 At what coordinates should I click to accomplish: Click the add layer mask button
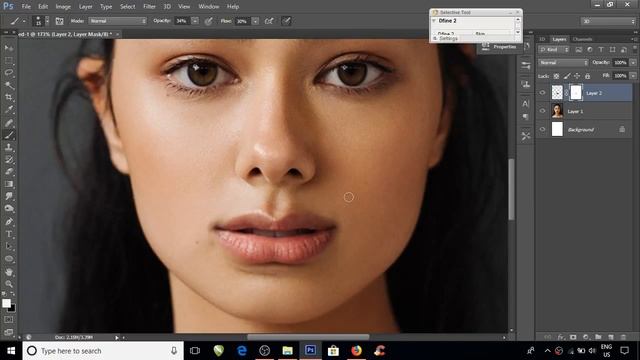coord(573,337)
